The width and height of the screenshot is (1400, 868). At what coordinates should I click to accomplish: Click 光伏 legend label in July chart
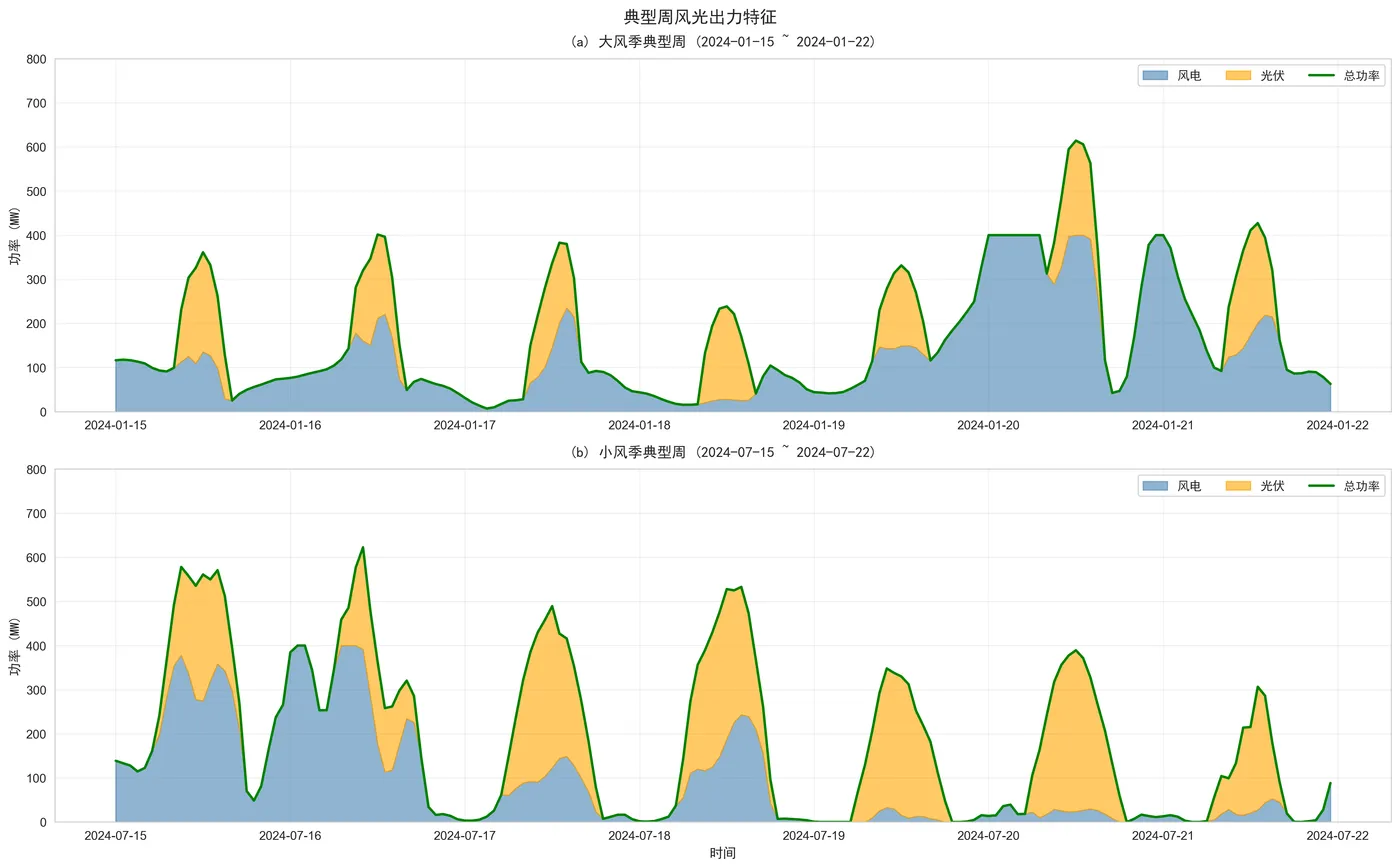[1272, 486]
